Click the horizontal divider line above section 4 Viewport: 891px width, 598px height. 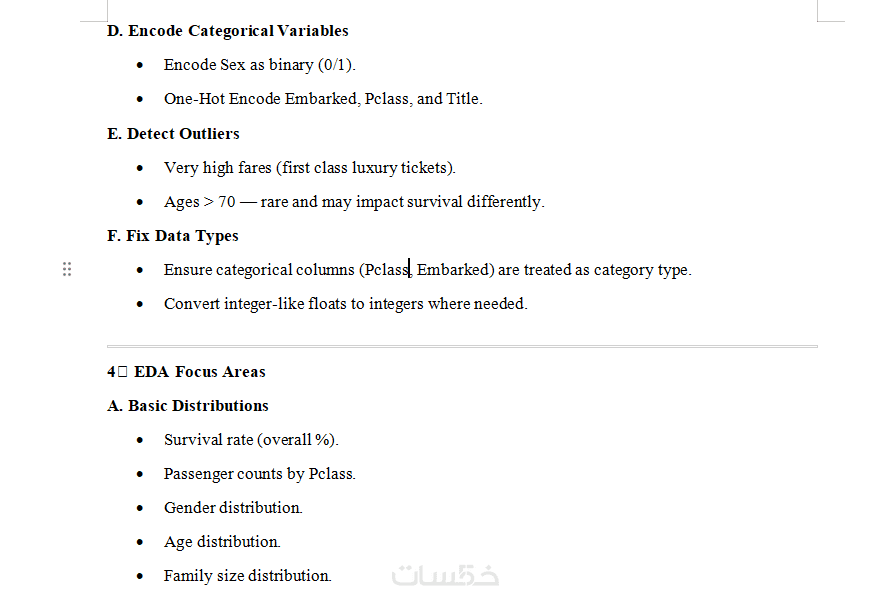[462, 347]
